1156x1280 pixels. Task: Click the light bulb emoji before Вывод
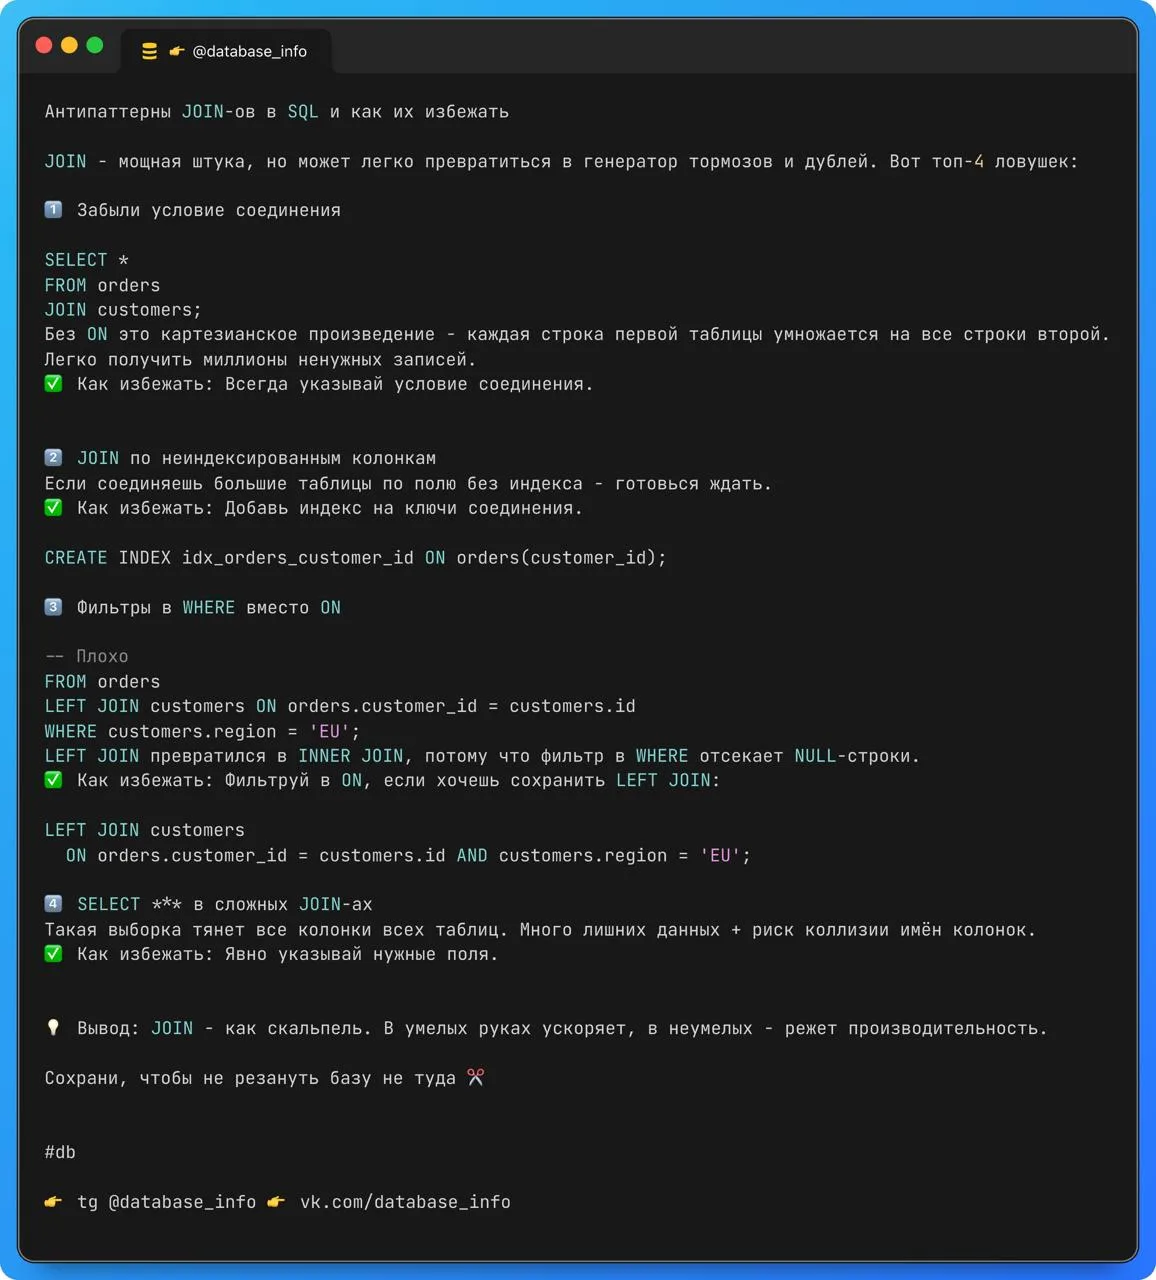54,1028
